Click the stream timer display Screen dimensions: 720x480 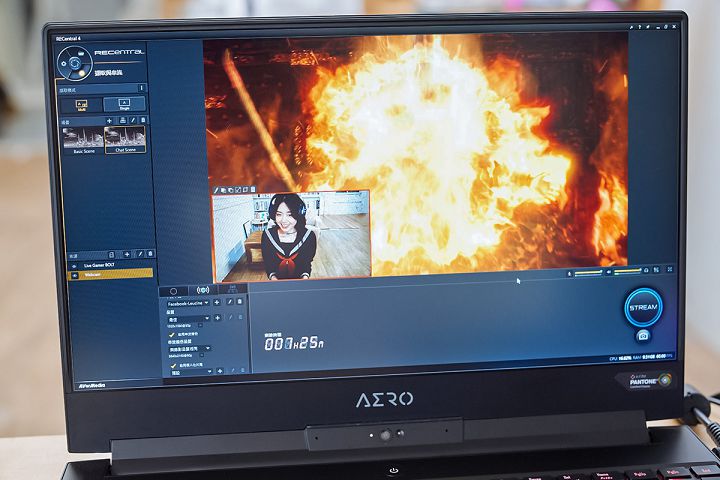294,343
